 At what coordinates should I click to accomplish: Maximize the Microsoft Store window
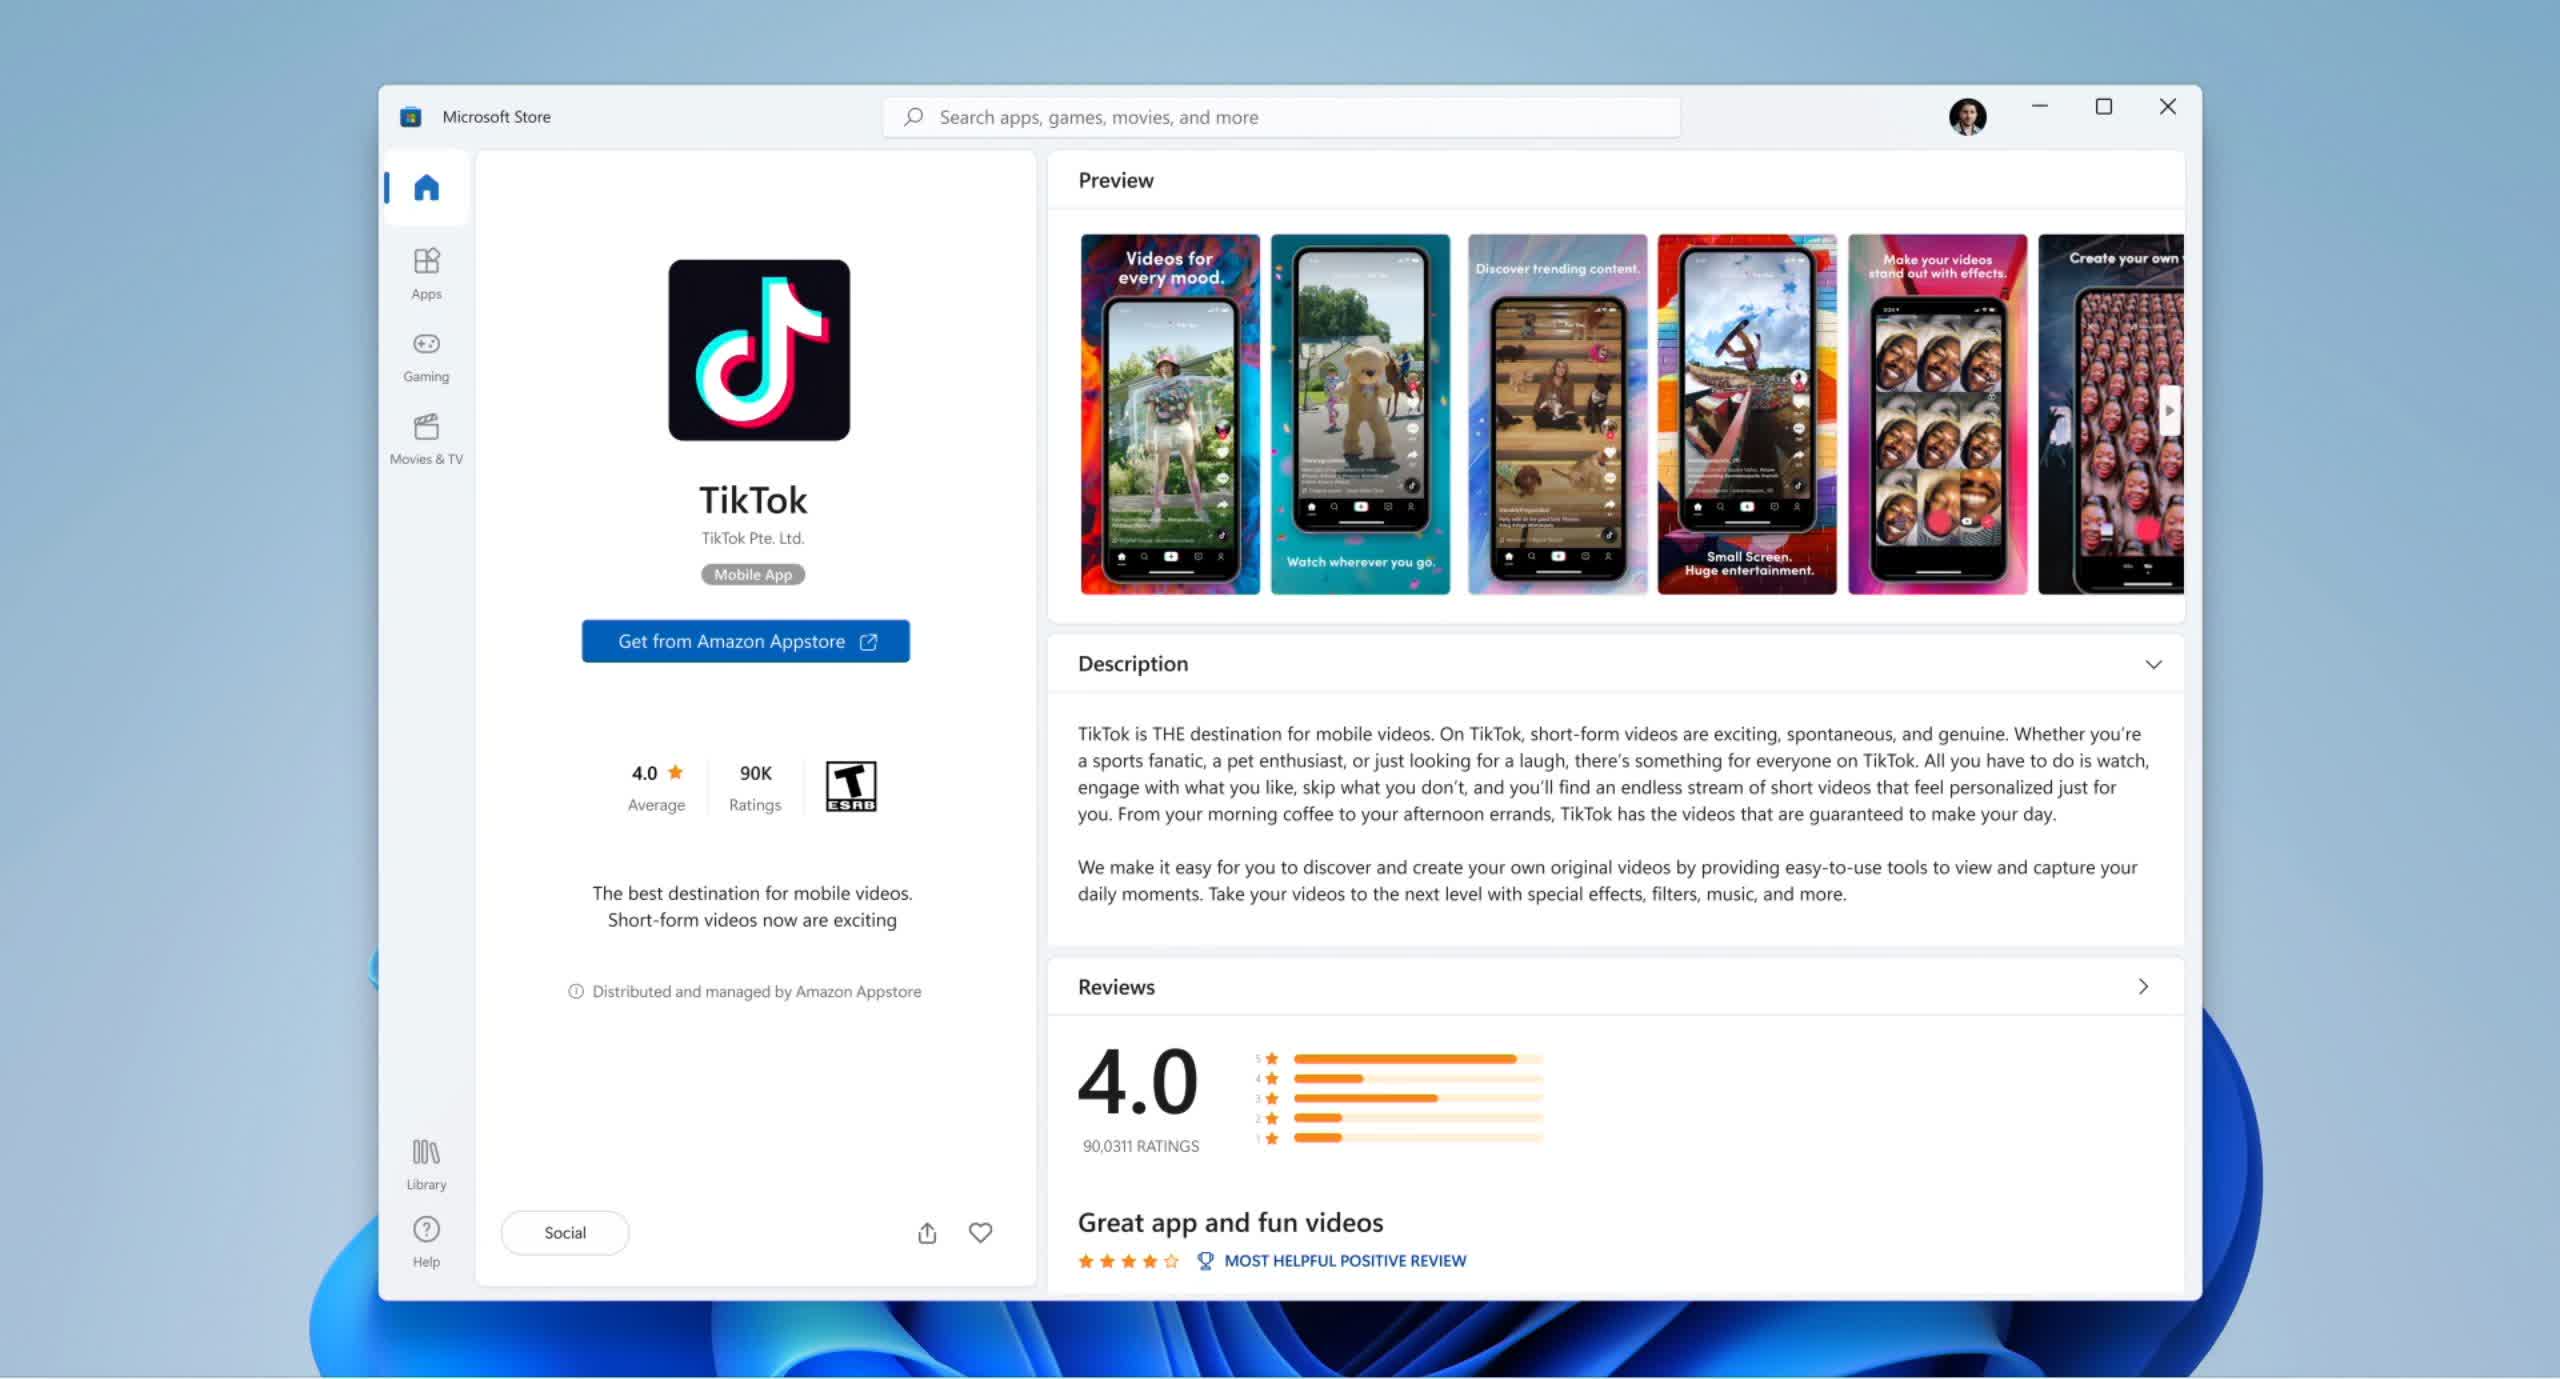click(x=2104, y=106)
